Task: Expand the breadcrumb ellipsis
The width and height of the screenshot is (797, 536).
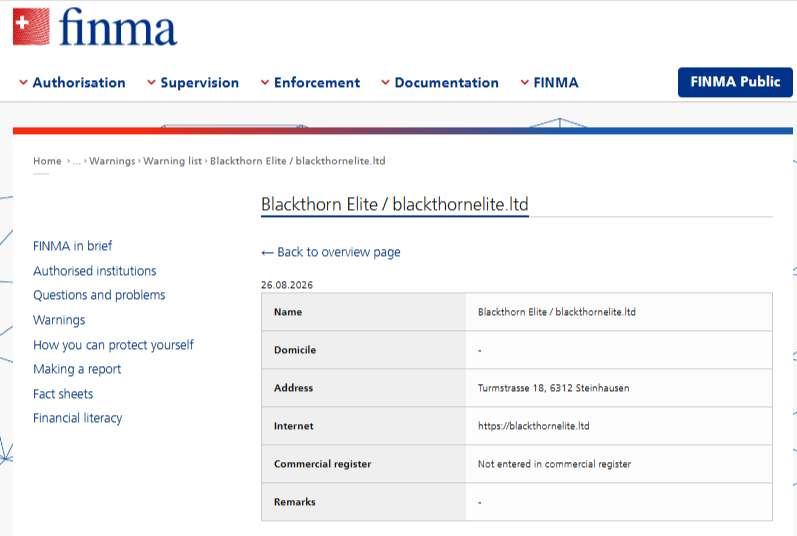Action: pyautogui.click(x=76, y=162)
